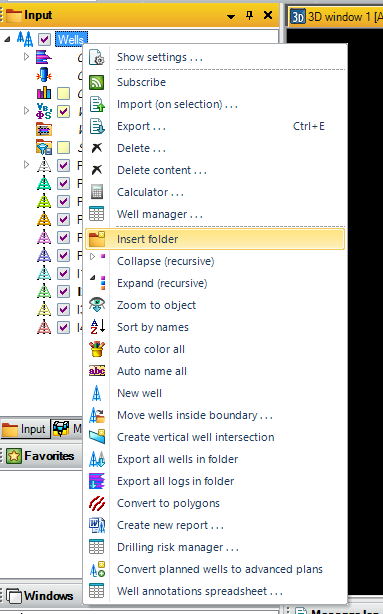
Task: Choose Delete content... menu entry
Action: tap(215, 170)
